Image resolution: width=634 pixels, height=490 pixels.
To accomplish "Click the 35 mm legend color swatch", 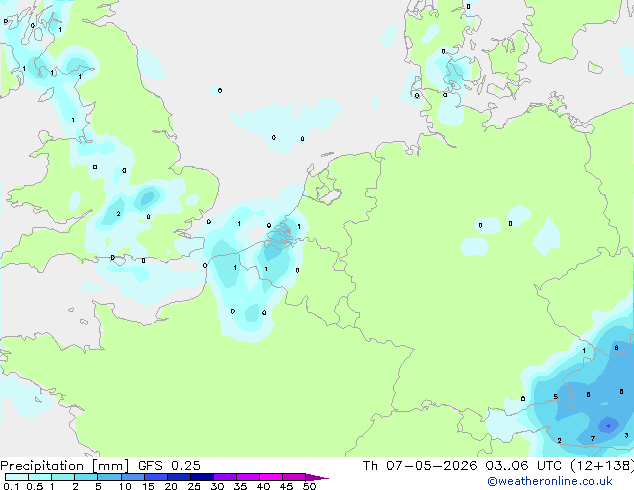I will [x=247, y=477].
